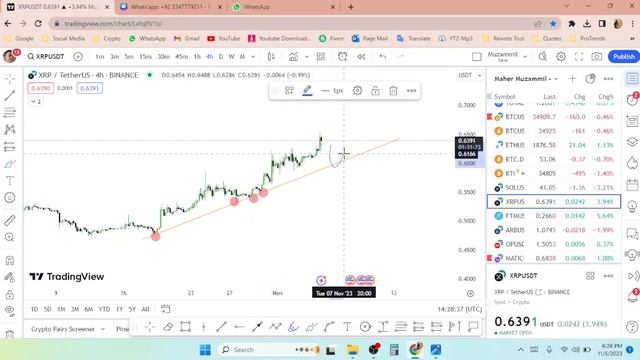Open the Indicators menu
Screen dimensions: 640x360
tap(293, 56)
